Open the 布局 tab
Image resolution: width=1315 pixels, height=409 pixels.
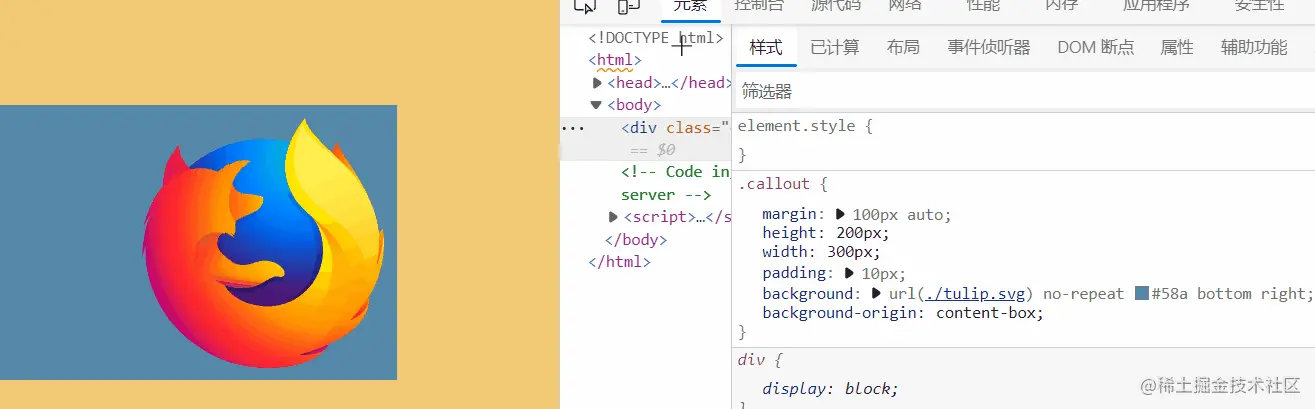pos(903,47)
